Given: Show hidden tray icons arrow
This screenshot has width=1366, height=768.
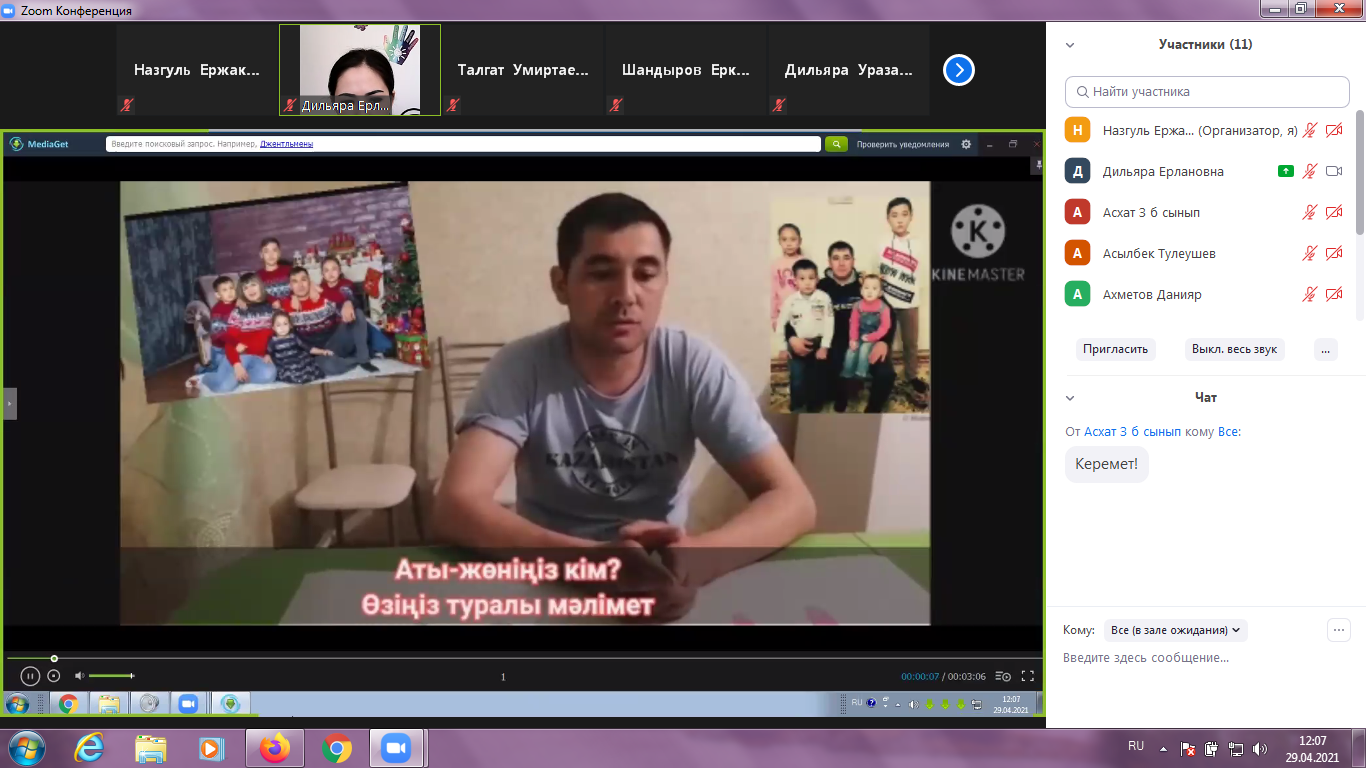Looking at the screenshot, I should [1163, 748].
